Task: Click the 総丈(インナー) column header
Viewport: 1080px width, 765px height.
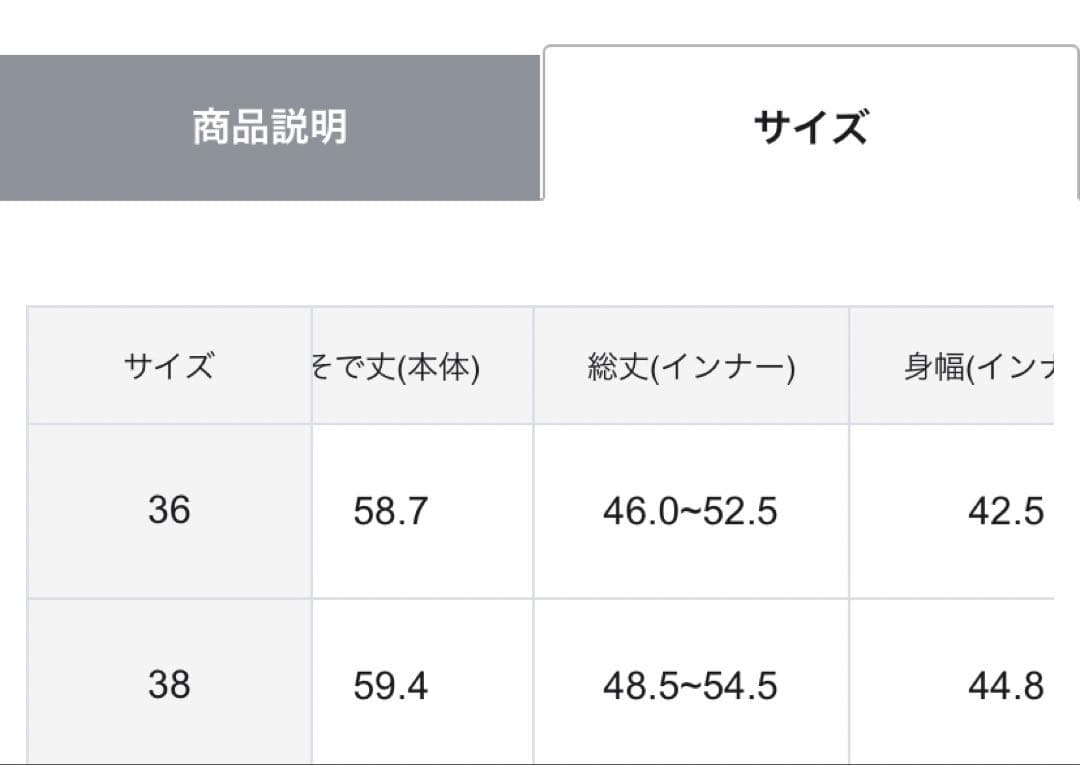Action: click(x=691, y=368)
